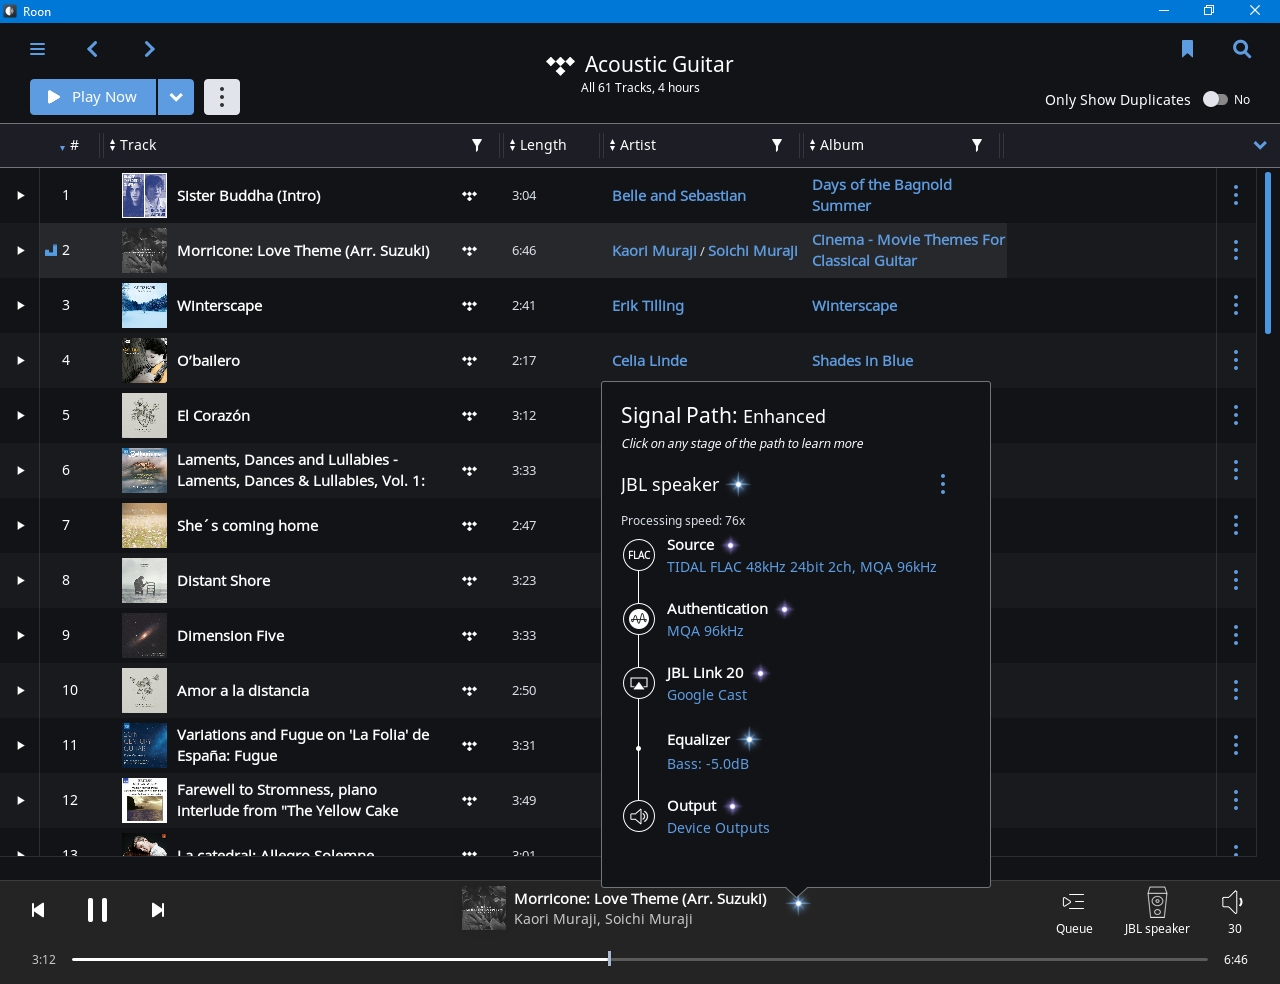Screen dimensions: 1280x984
Task: Click now playing album art thumbnail
Action: (484, 908)
